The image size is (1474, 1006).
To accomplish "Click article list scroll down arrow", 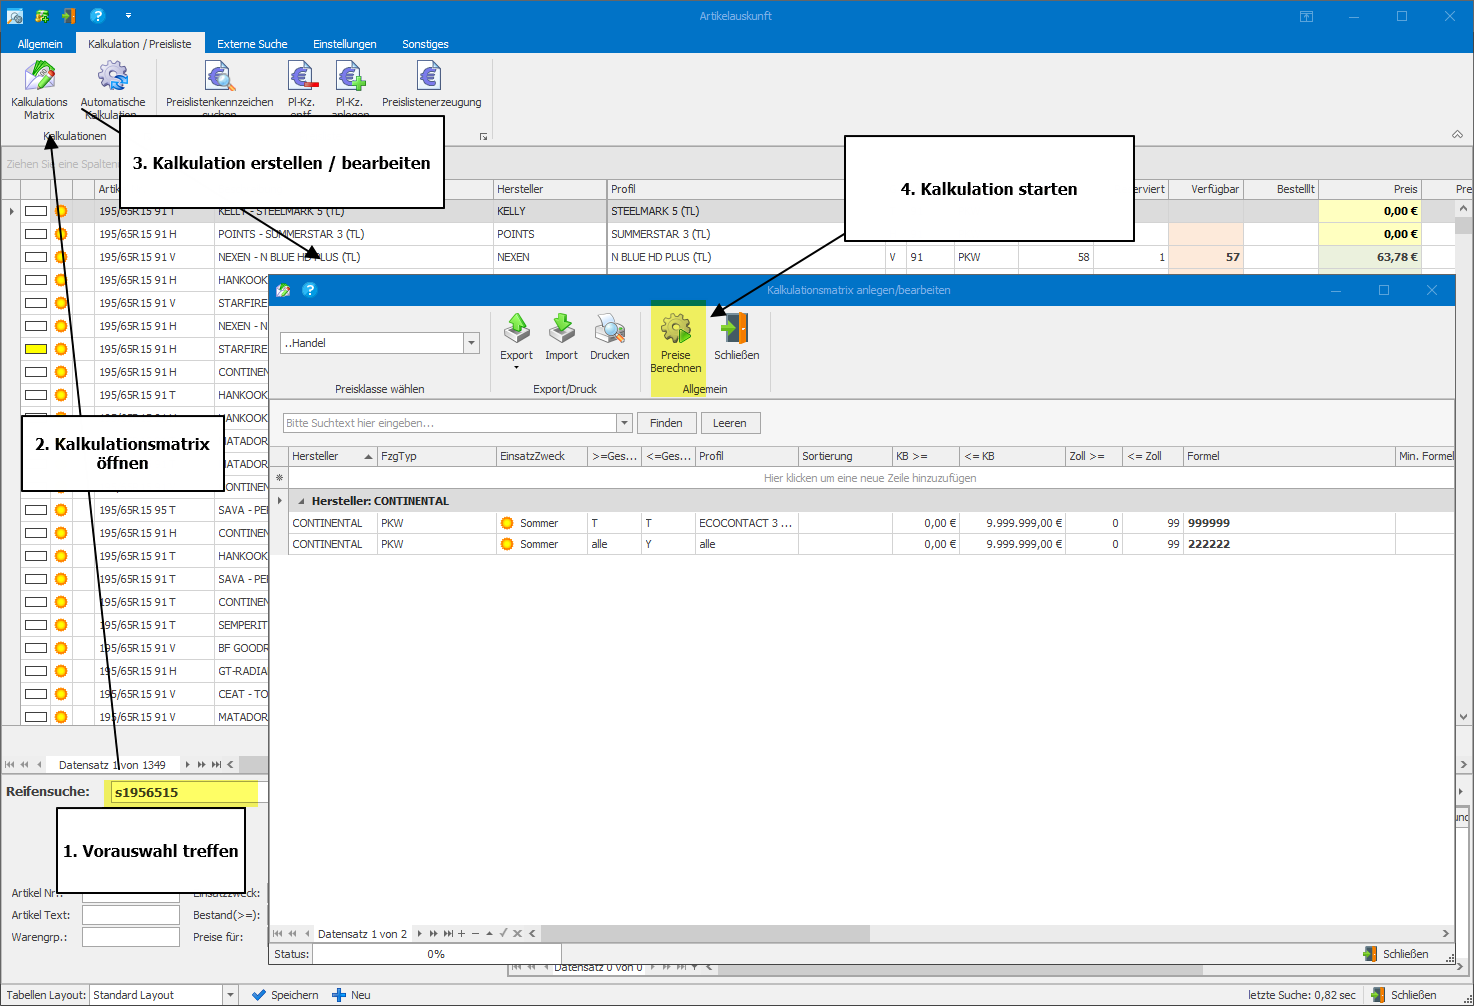I will [1464, 717].
